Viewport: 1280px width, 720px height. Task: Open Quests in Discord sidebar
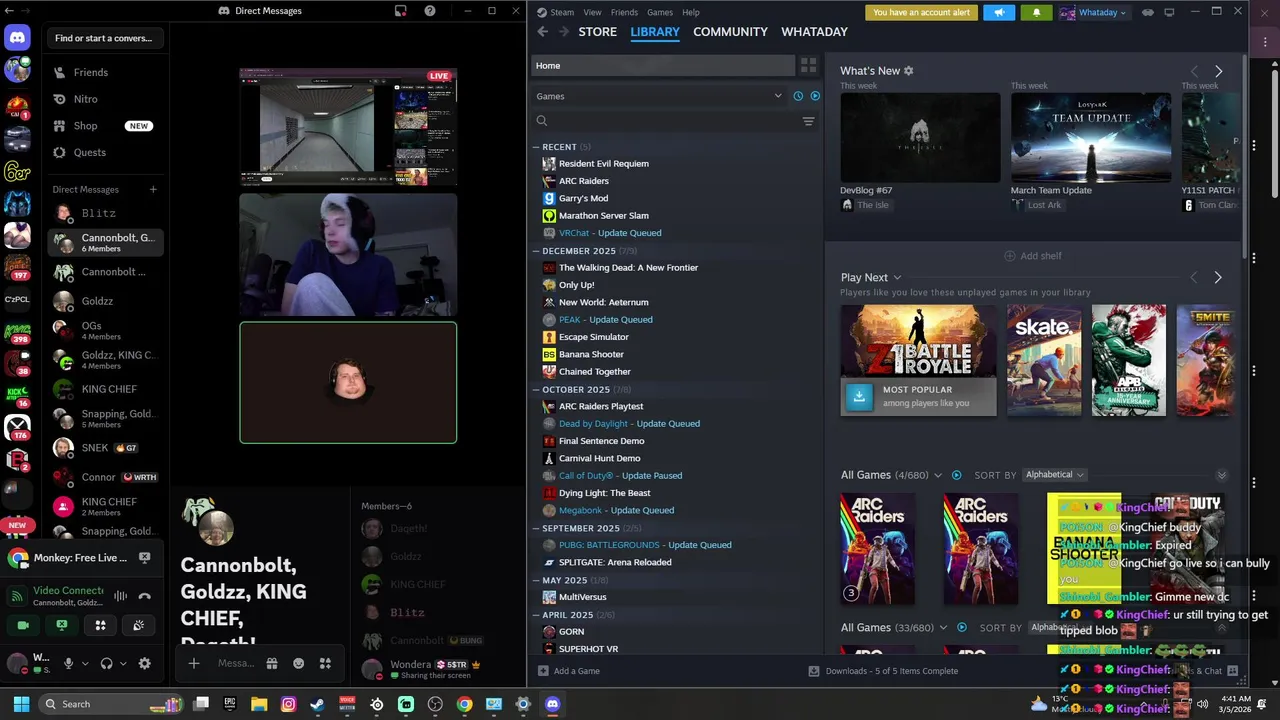click(105, 152)
